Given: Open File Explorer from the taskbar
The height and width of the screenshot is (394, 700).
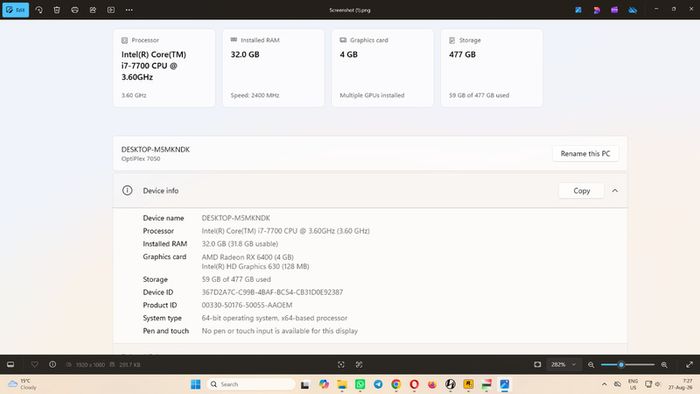Looking at the screenshot, I should (x=342, y=384).
